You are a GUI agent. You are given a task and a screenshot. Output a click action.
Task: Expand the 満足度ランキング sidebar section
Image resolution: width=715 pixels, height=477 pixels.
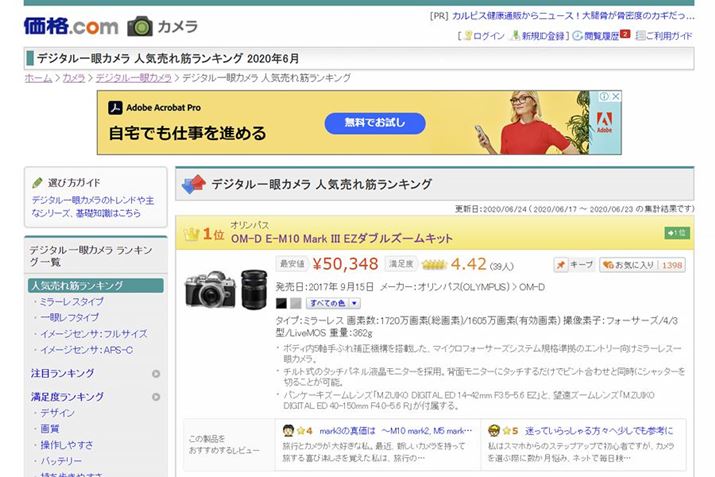pyautogui.click(x=156, y=397)
